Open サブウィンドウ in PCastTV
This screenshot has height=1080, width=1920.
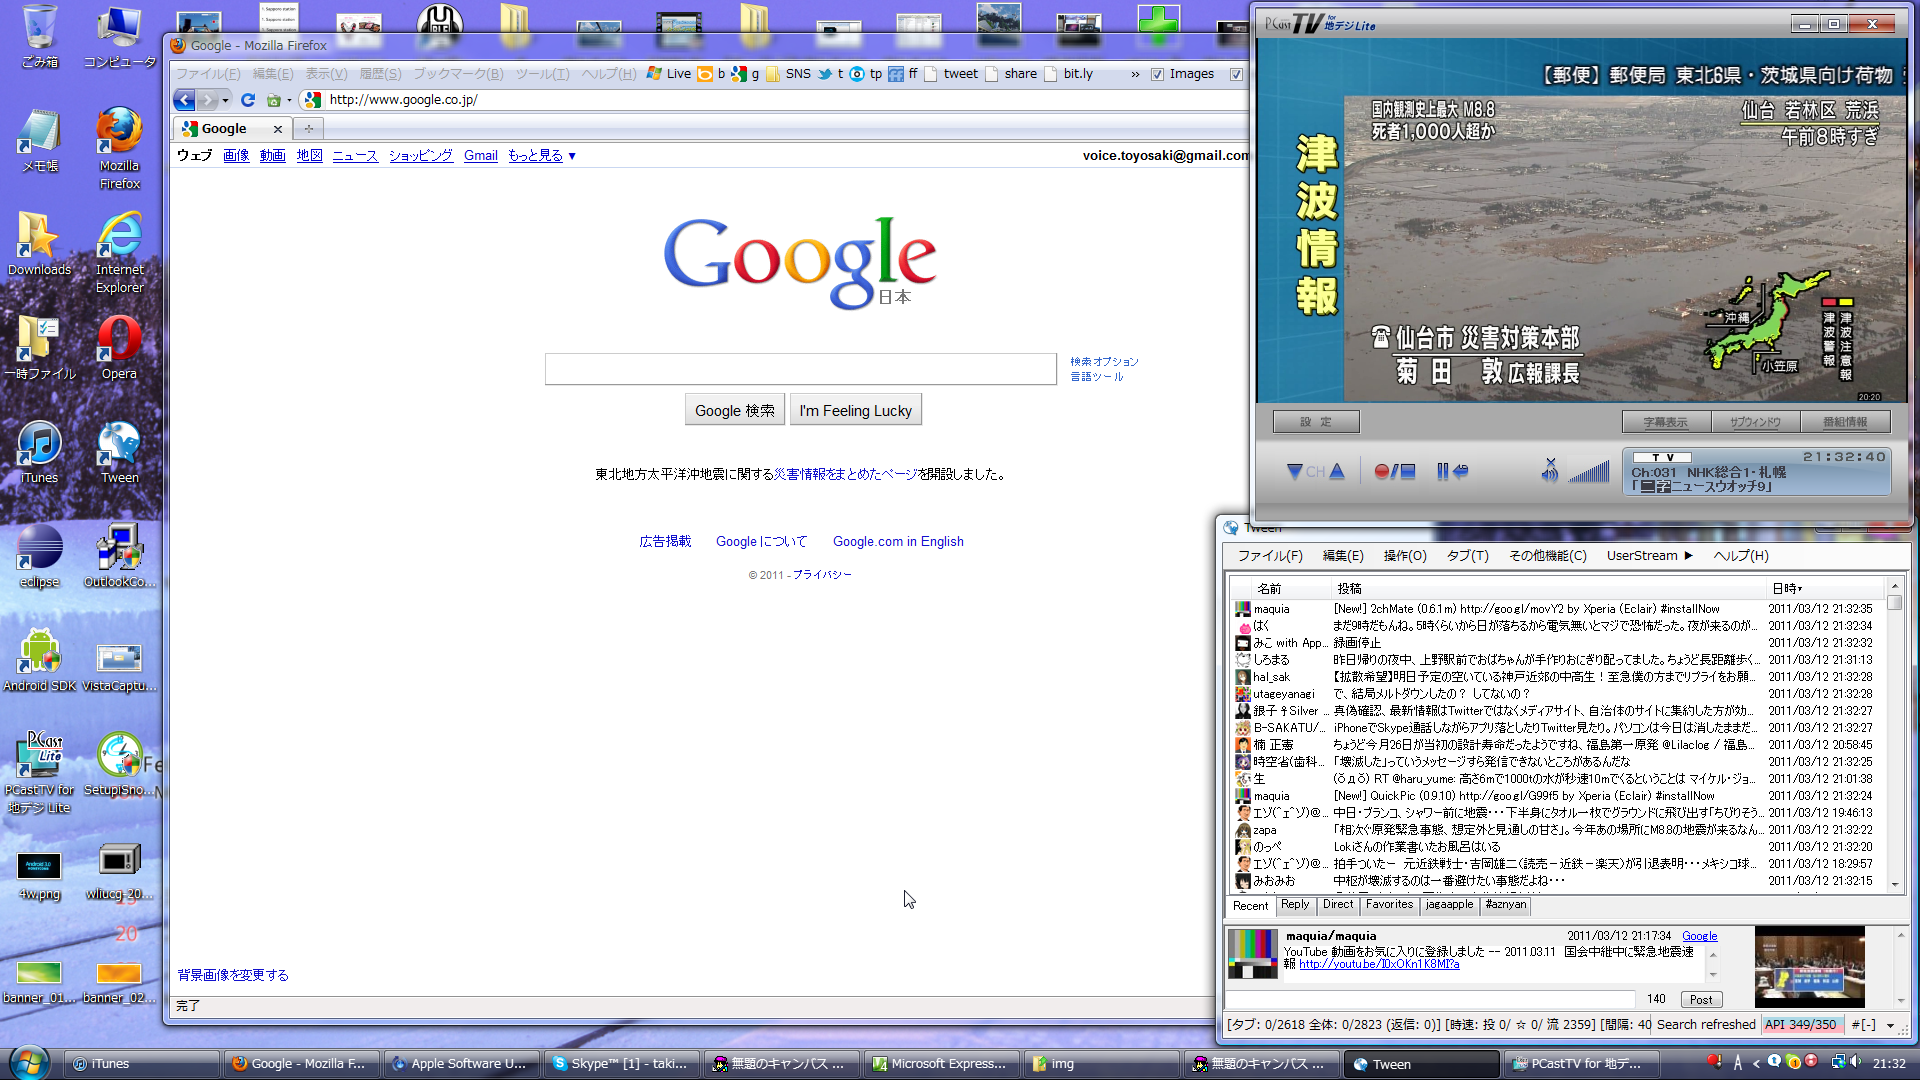point(1755,422)
